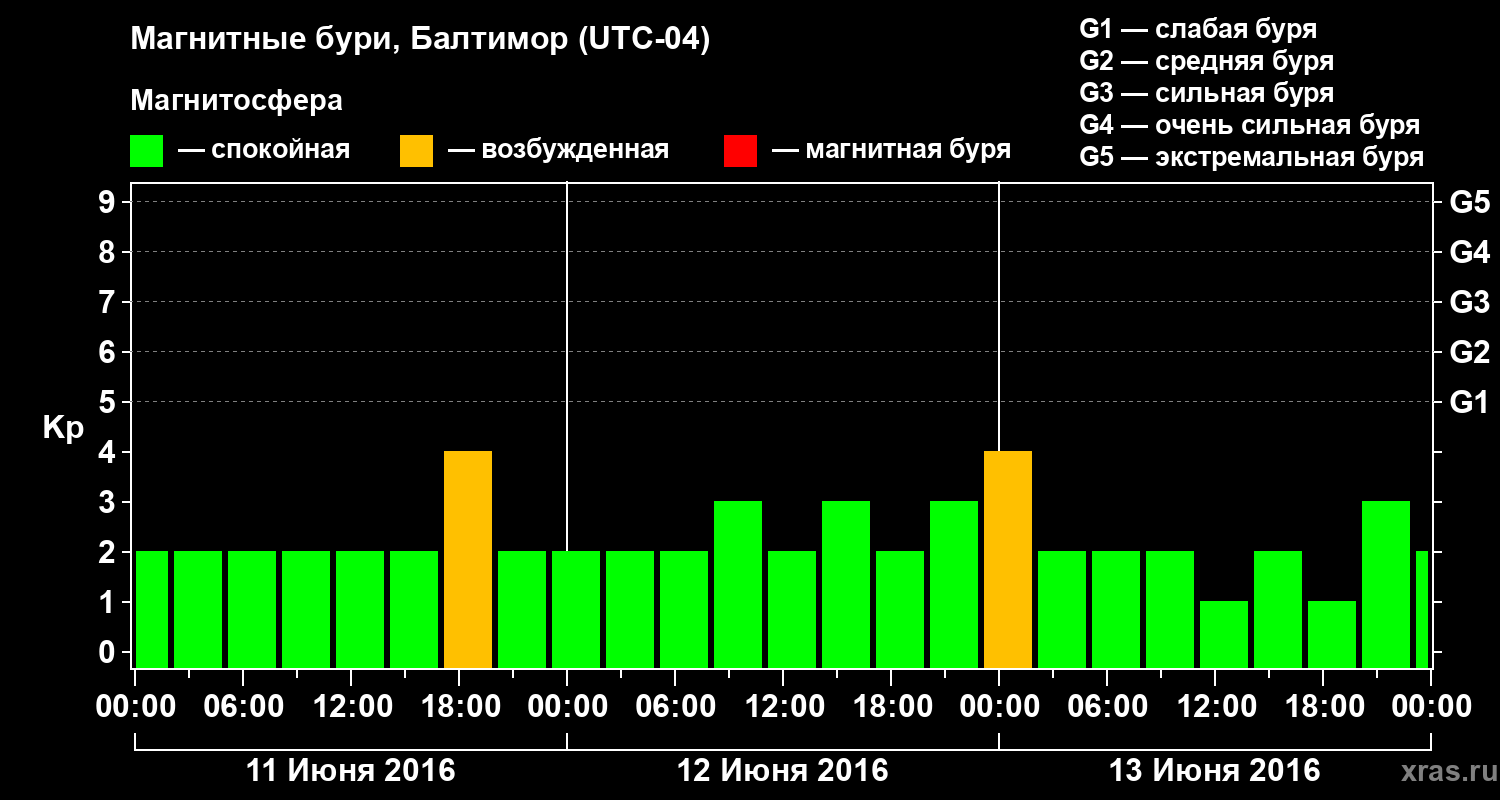Click the '11 Июня 2016' date label
This screenshot has height=800, width=1500.
coord(350,771)
